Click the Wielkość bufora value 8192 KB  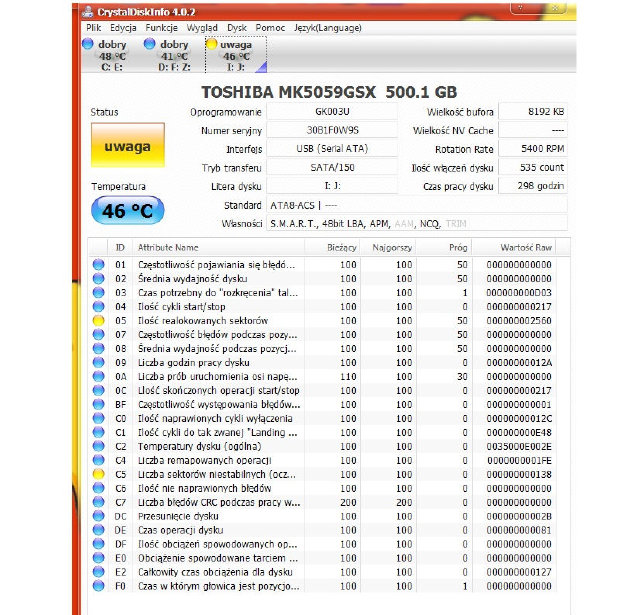(533, 112)
